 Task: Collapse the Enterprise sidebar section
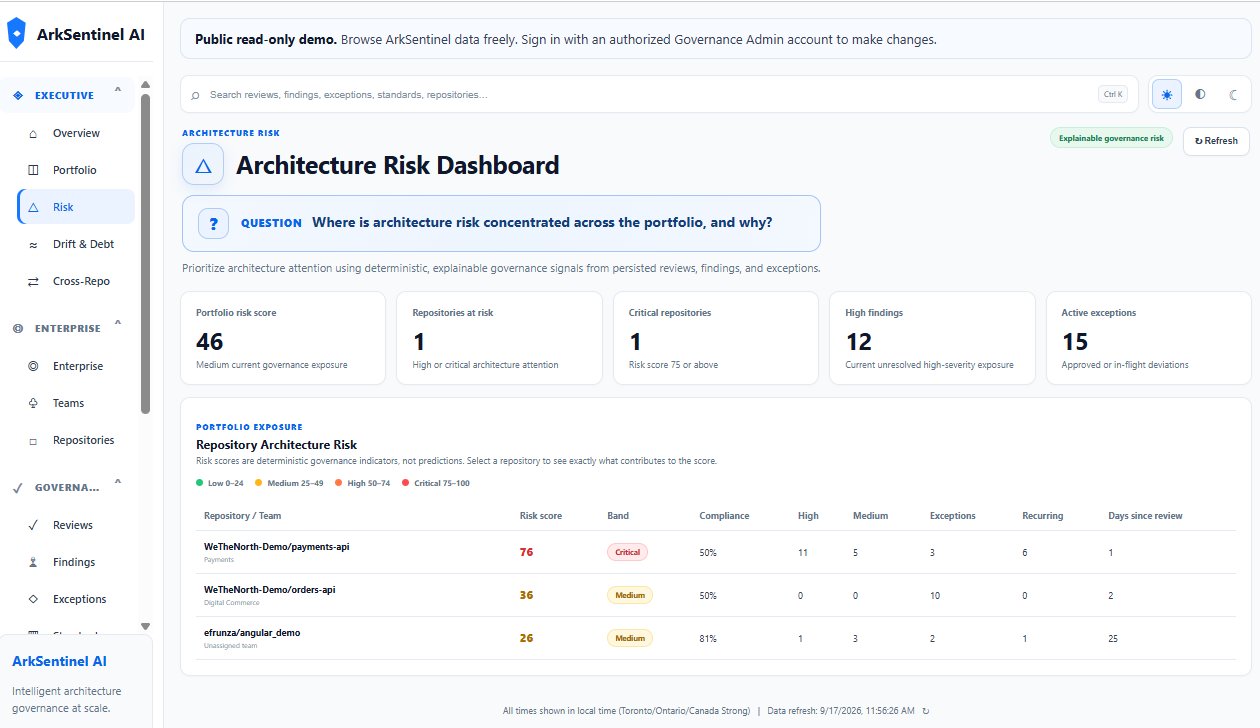tap(118, 324)
